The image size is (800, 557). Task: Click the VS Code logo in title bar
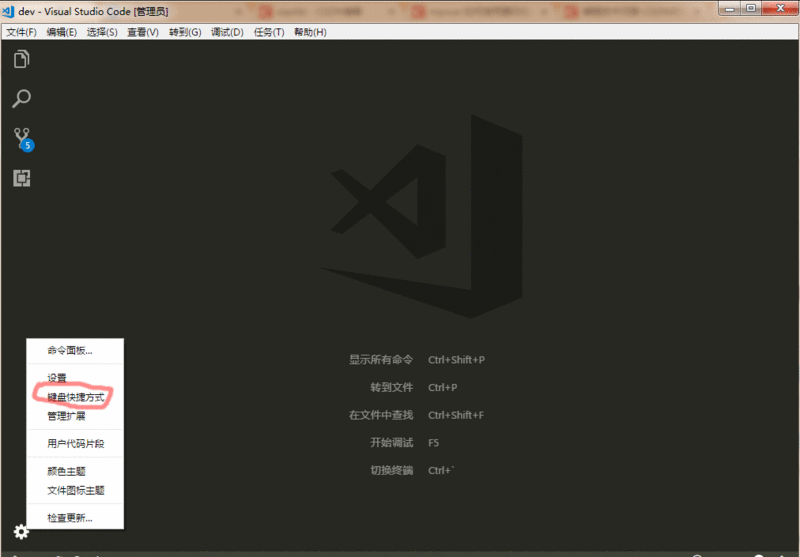tap(8, 11)
